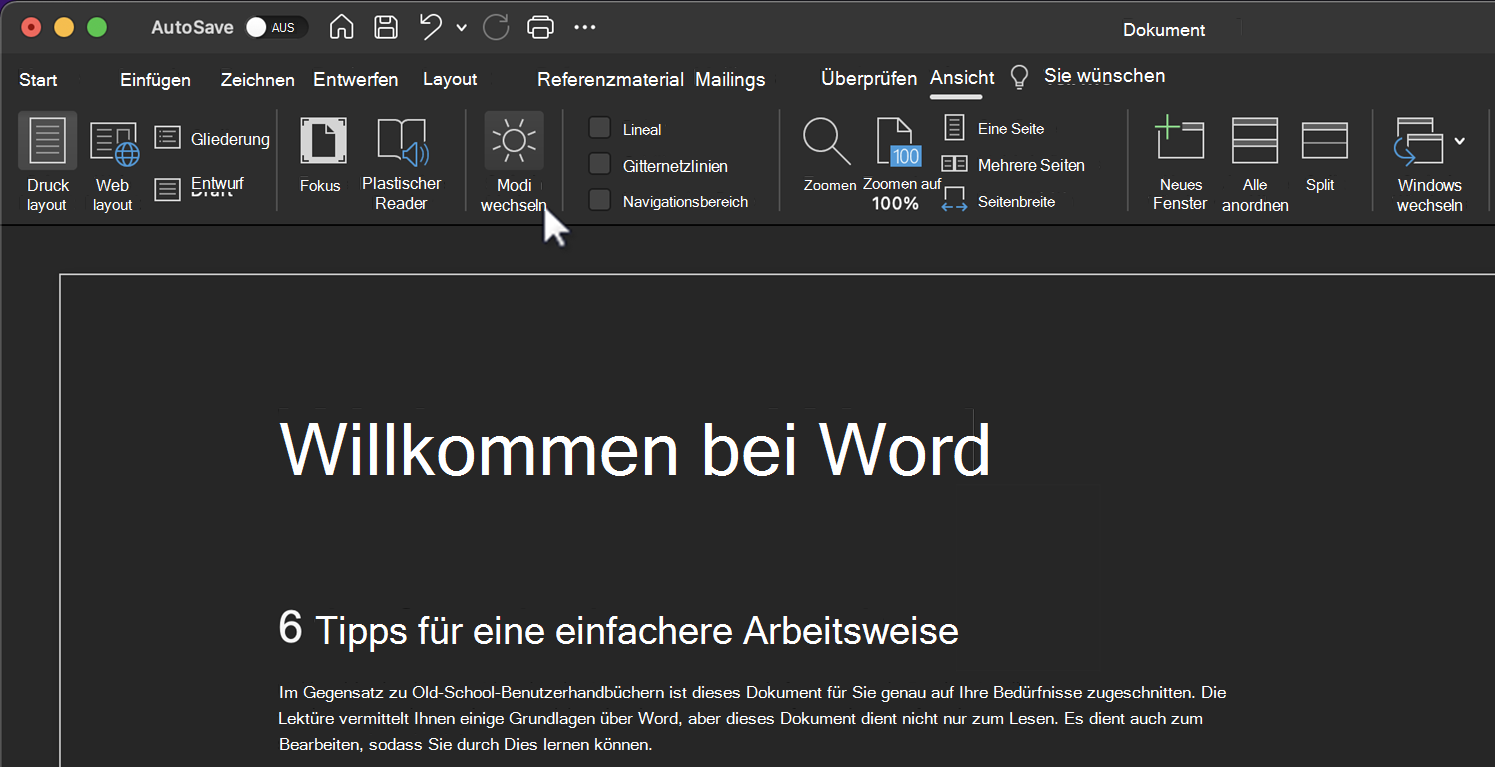Screen dimensions: 1495x767
Task: Show Eine Seite at a time
Action: pyautogui.click(x=994, y=128)
